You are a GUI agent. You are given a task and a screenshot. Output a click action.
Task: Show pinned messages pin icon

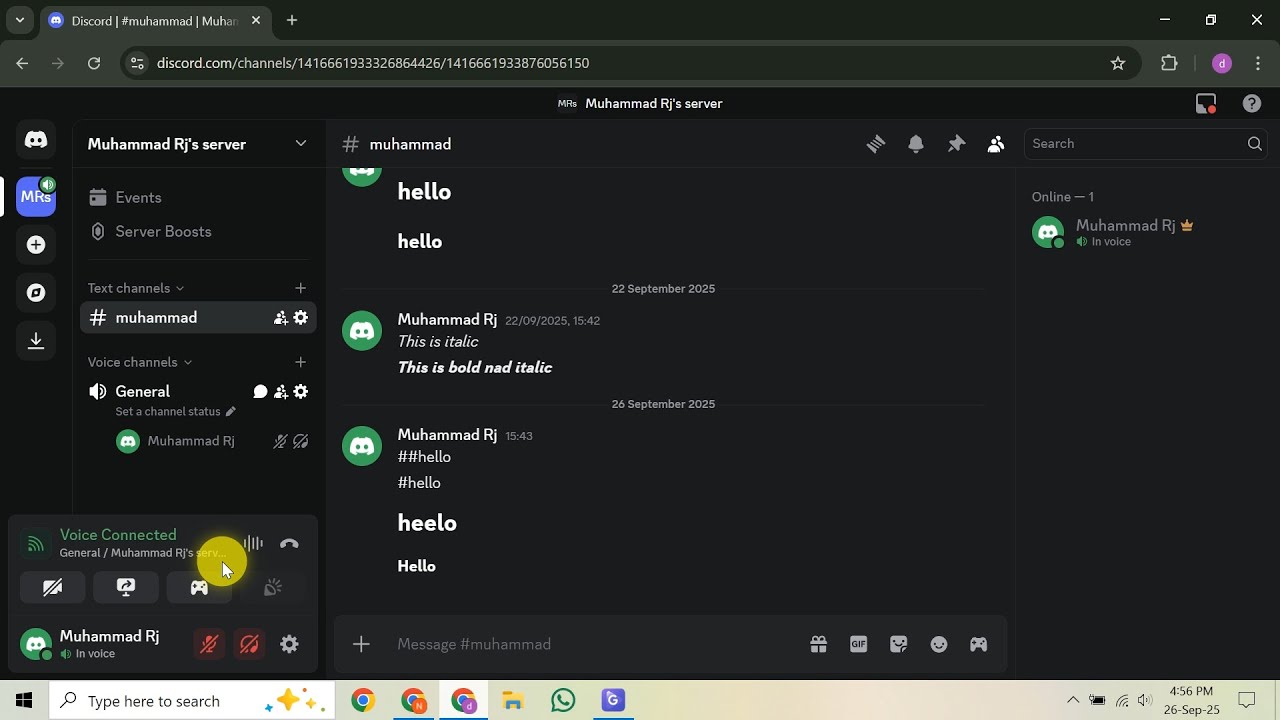[x=956, y=144]
